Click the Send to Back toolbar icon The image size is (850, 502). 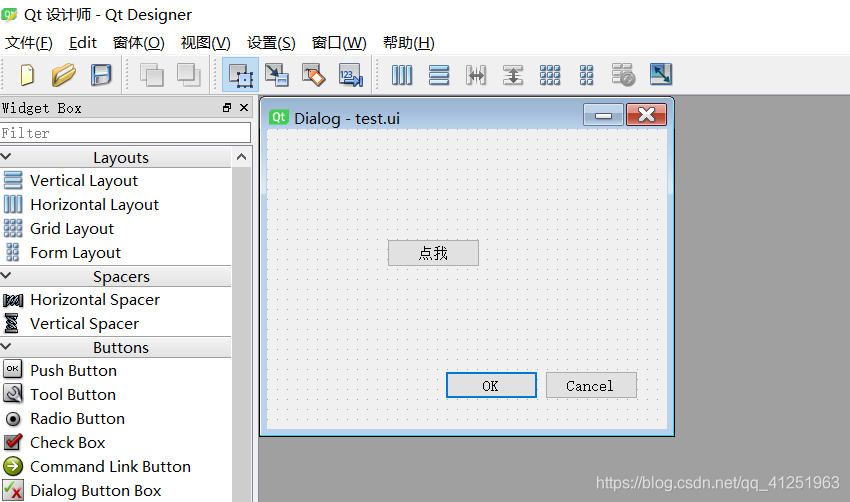[152, 75]
